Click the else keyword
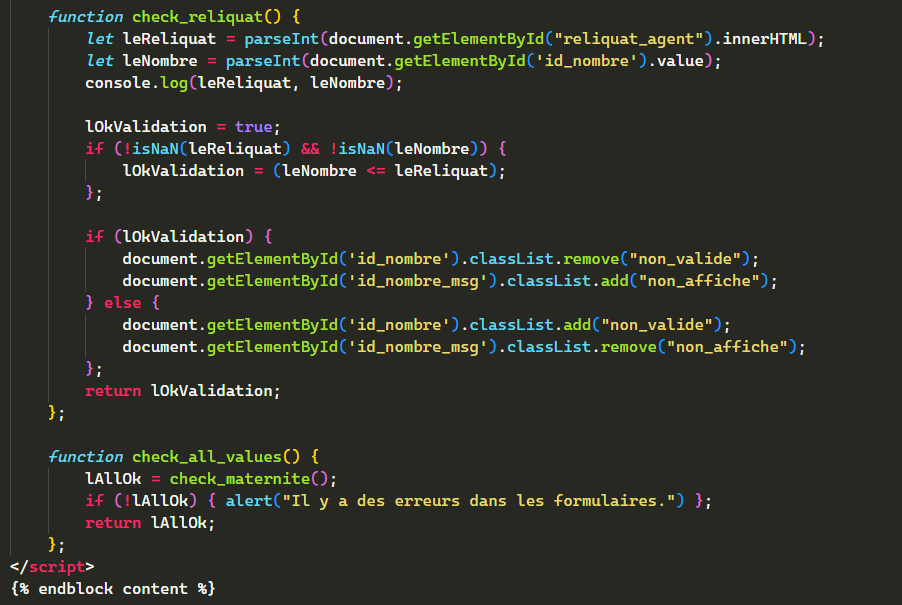The image size is (902, 605). pos(123,302)
